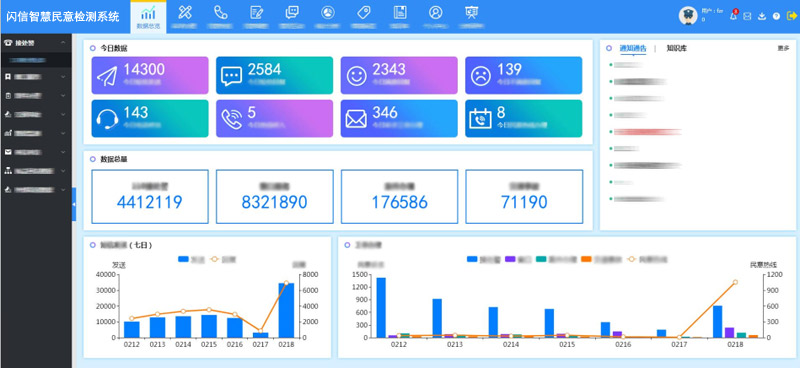
Task: Click the 176586 total box
Action: [399, 197]
